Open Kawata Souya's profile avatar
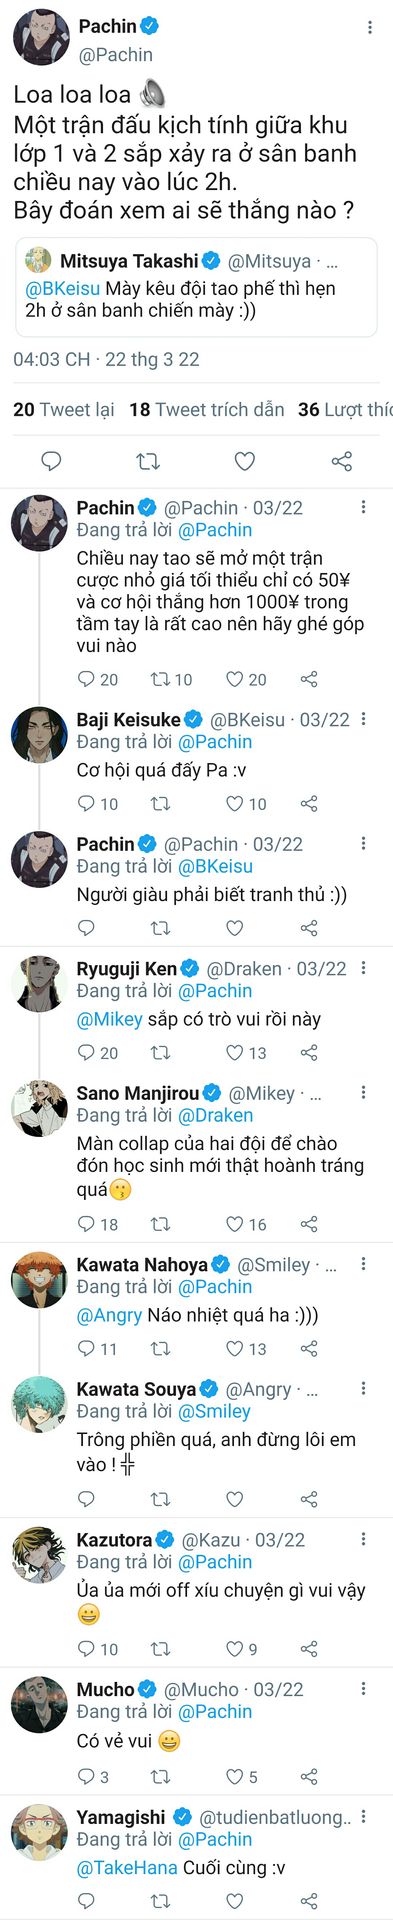 [x=39, y=1405]
